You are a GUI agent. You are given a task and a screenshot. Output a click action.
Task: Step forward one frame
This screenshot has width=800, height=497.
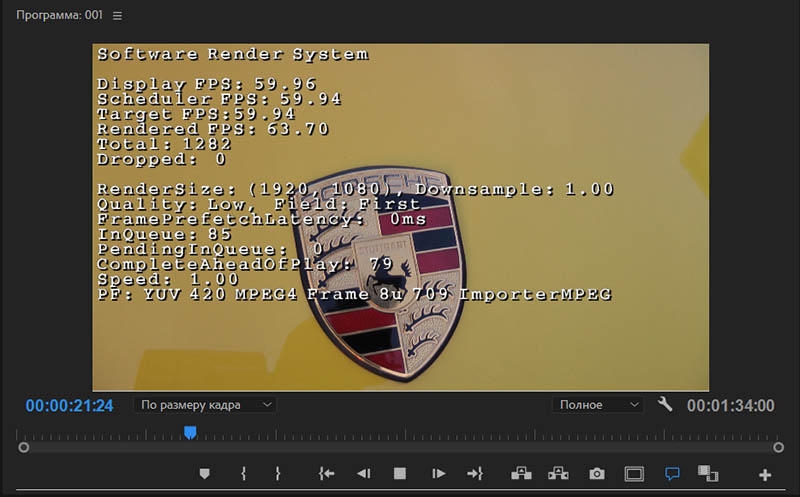point(438,474)
